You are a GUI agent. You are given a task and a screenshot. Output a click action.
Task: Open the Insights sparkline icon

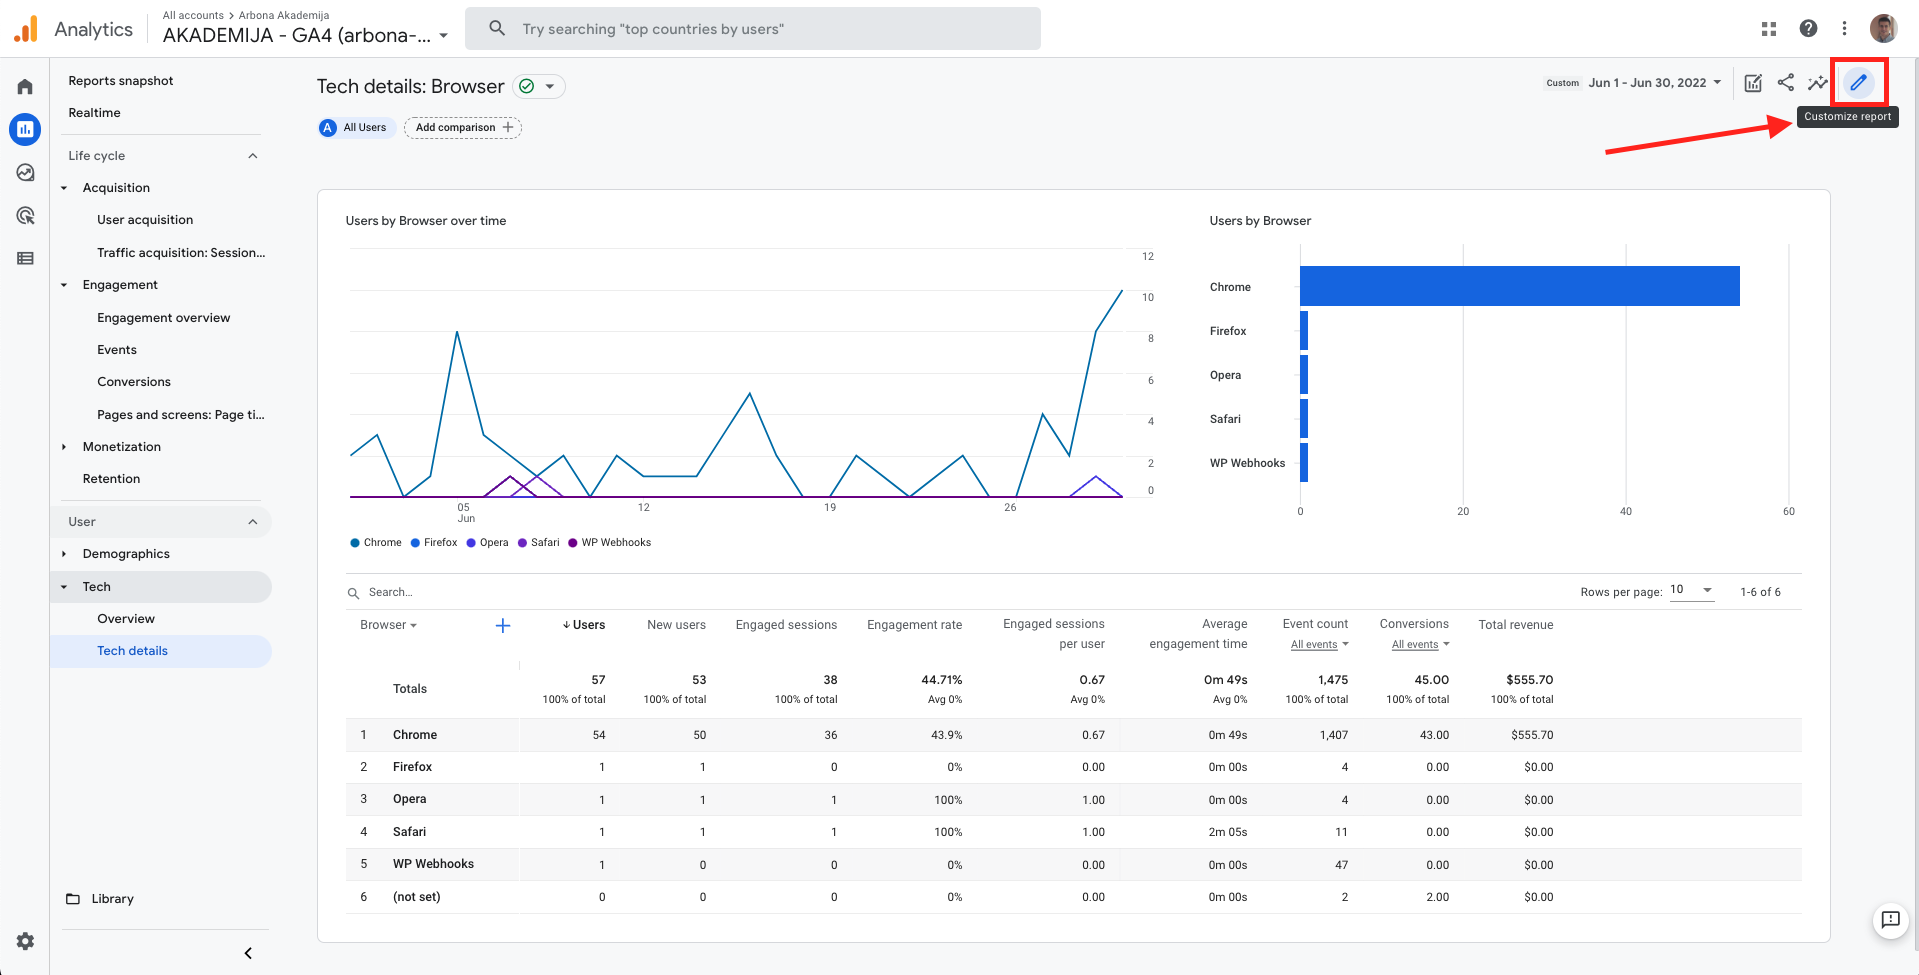[x=1817, y=83]
